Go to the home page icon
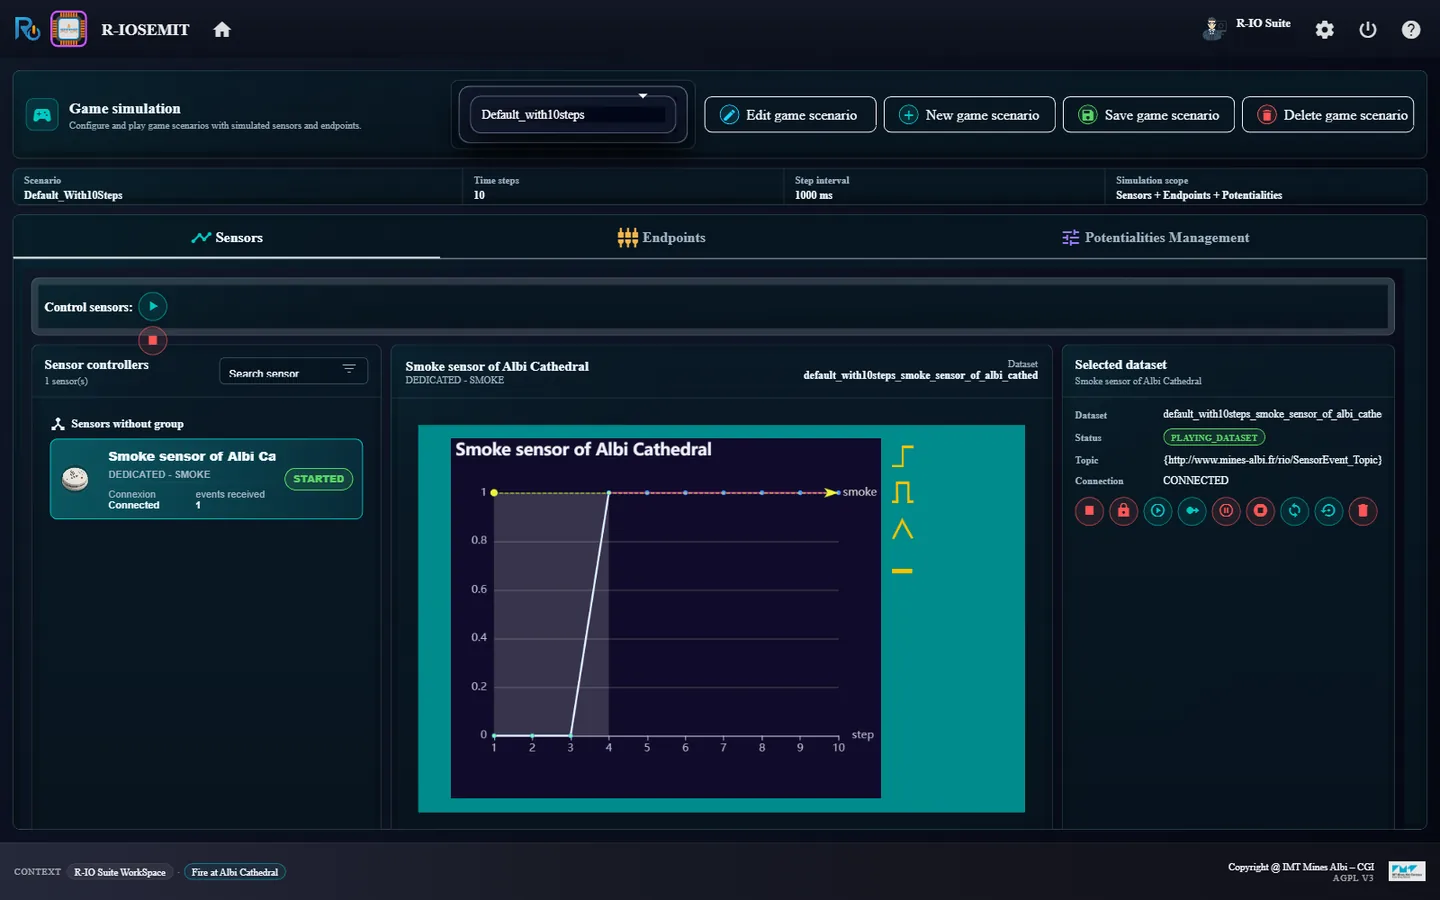1440x900 pixels. click(222, 30)
